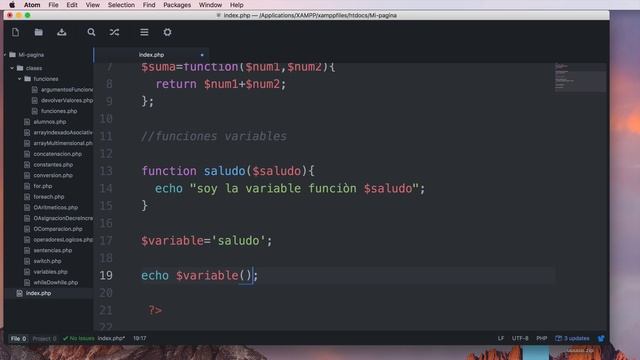640x360 pixels.
Task: Click the index.php* filename in status bar
Action: pos(111,338)
